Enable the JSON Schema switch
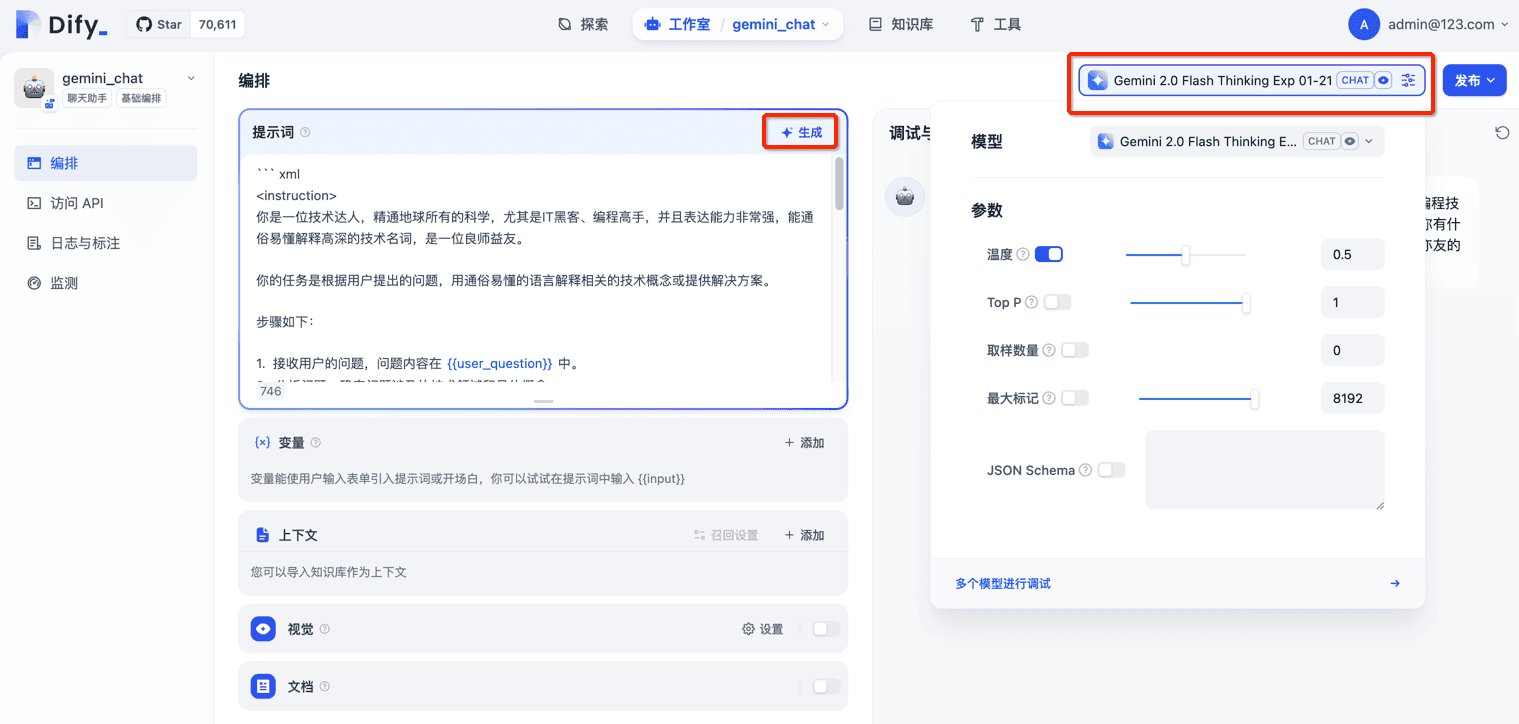Viewport: 1519px width, 724px height. [x=1111, y=470]
